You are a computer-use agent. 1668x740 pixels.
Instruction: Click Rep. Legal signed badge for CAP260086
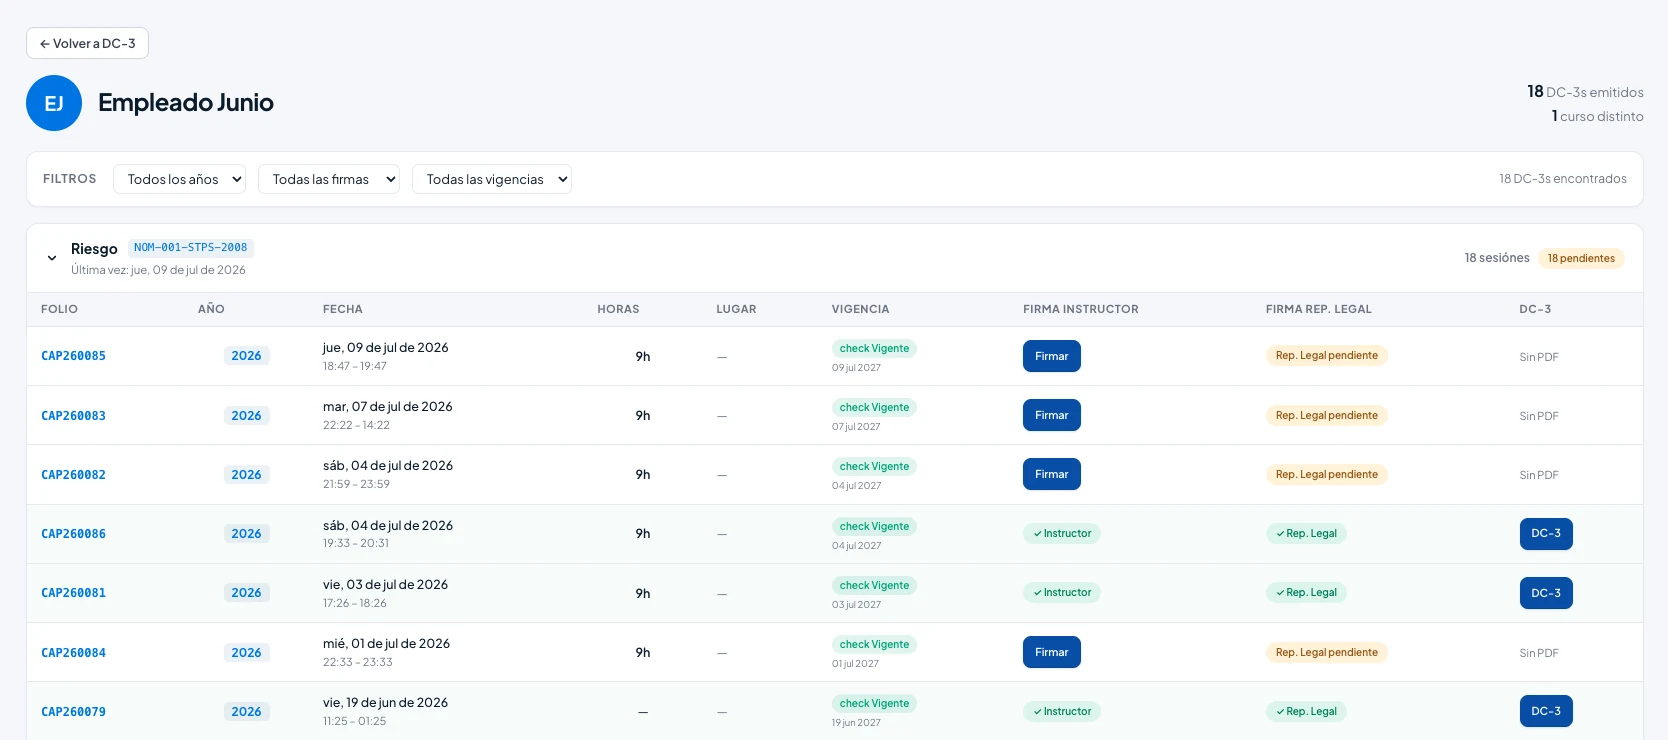(x=1306, y=534)
